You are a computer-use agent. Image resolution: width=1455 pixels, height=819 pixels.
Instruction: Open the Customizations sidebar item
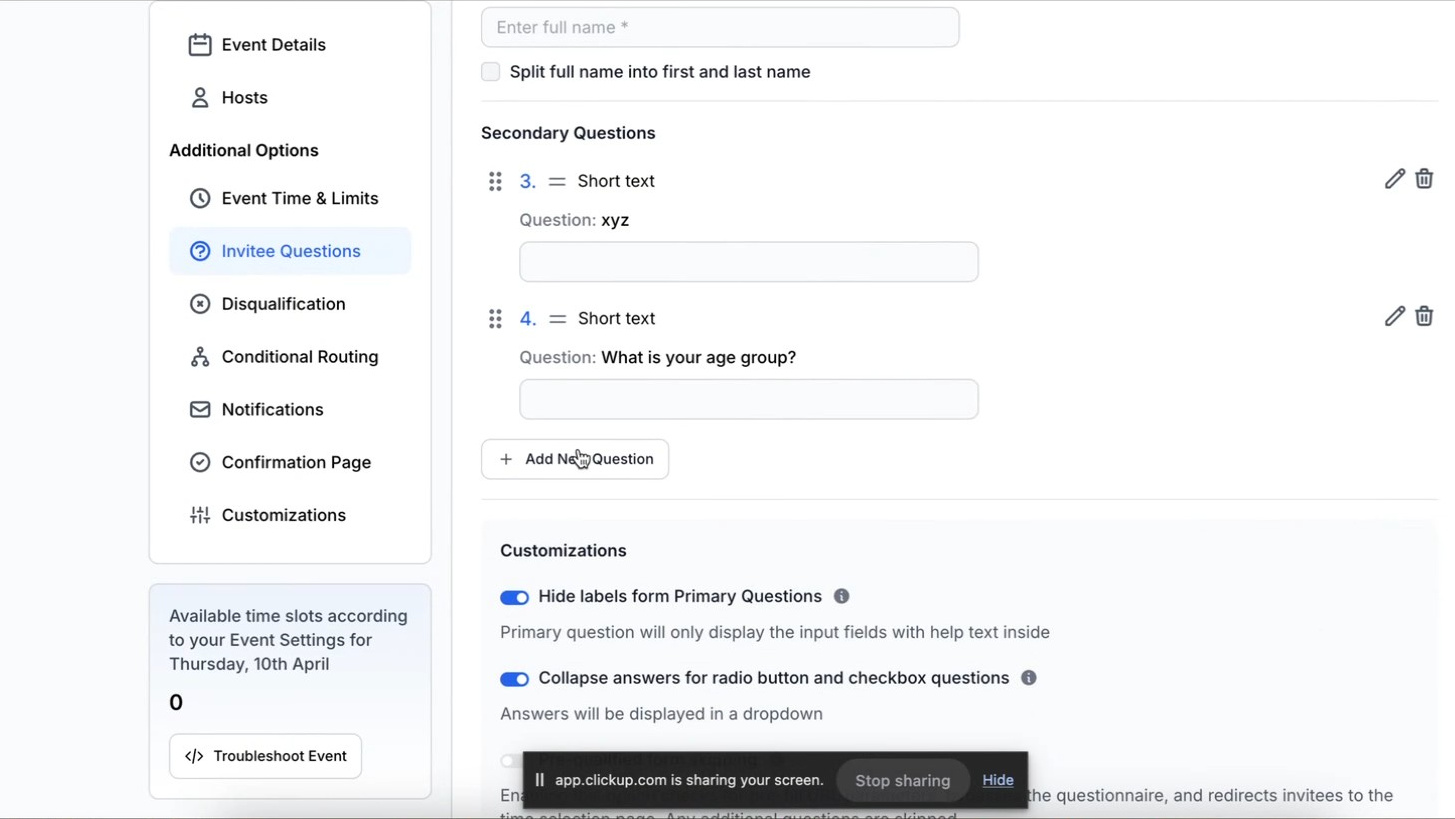[283, 515]
